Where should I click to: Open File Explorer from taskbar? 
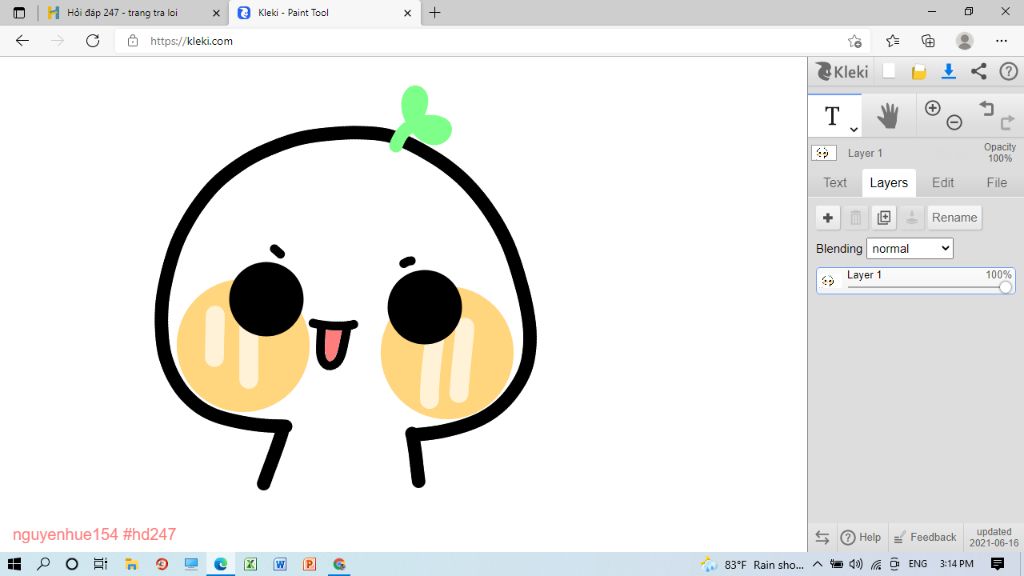pyautogui.click(x=131, y=564)
